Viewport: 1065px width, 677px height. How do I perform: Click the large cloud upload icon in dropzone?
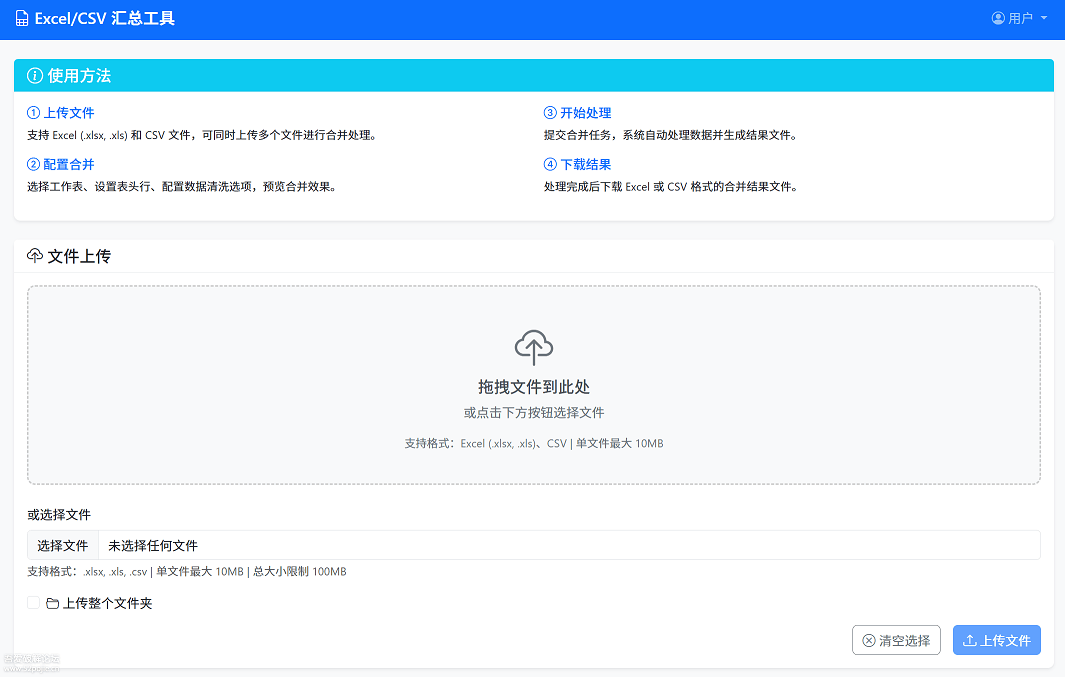click(534, 347)
